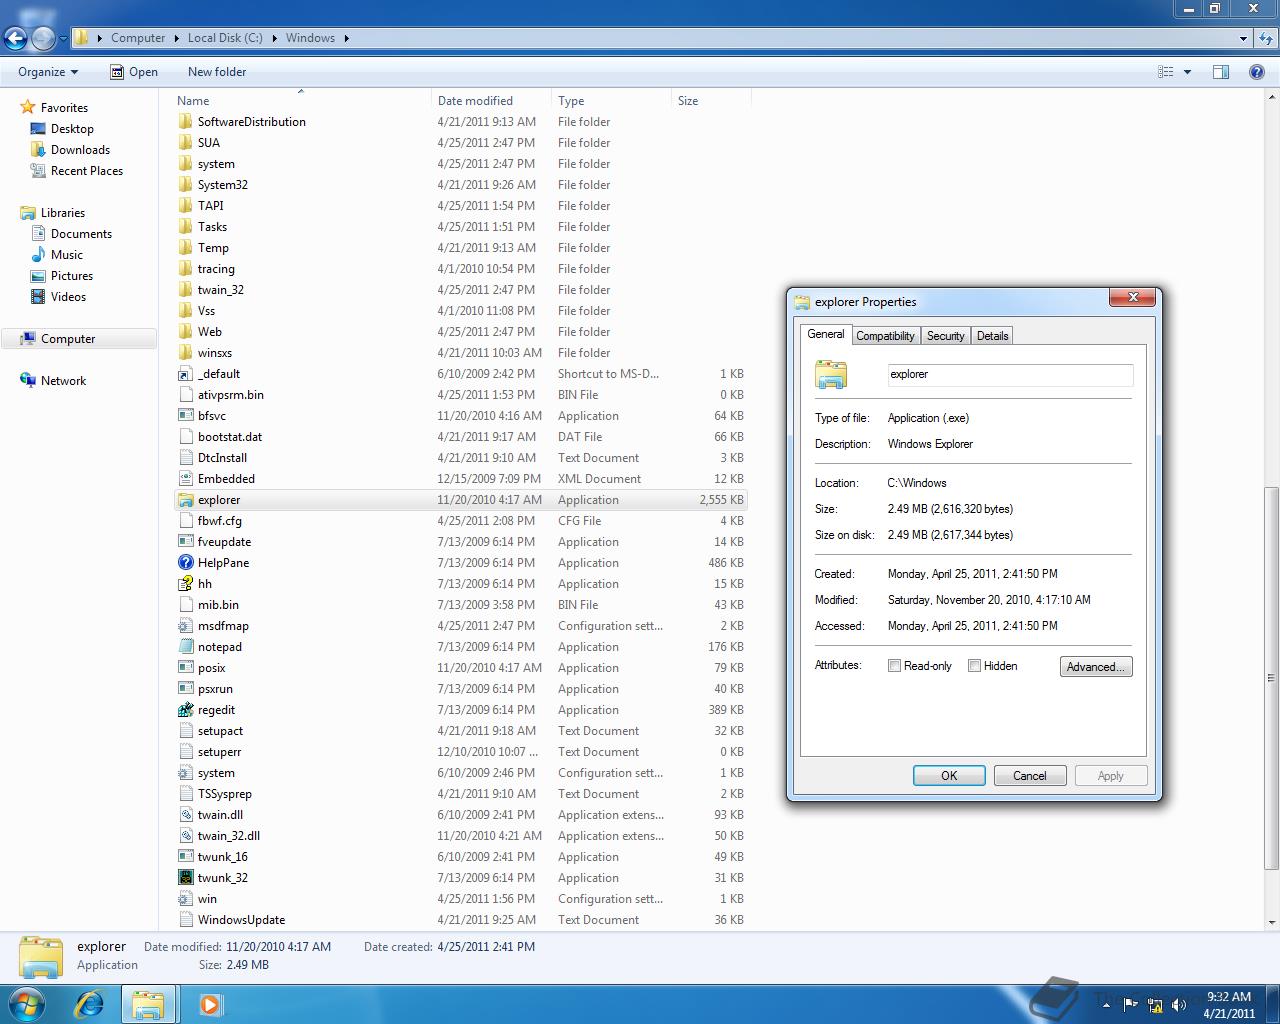Viewport: 1280px width, 1024px height.
Task: Select the _default shortcut icon
Action: coord(185,374)
